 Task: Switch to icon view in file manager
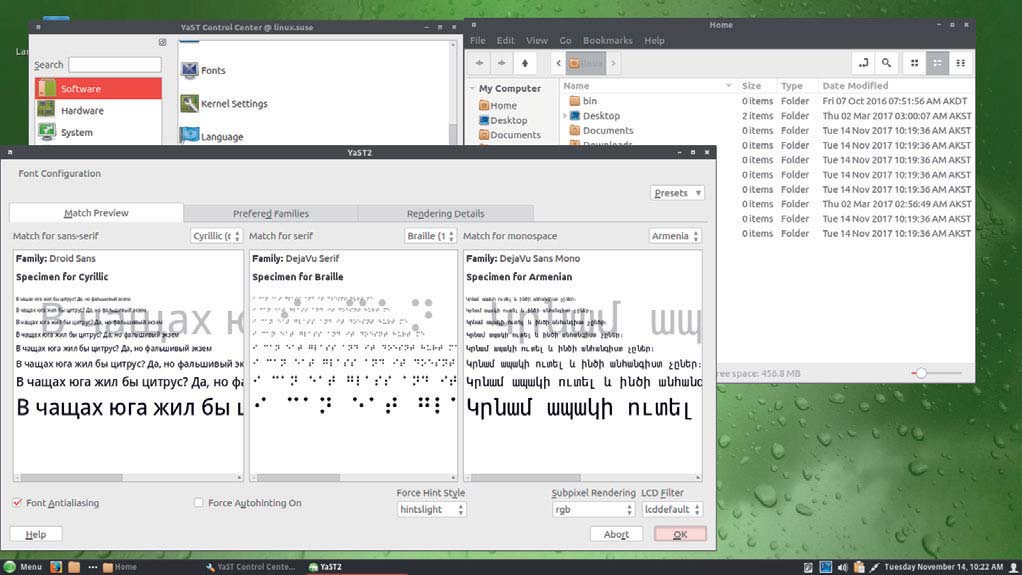pos(914,63)
